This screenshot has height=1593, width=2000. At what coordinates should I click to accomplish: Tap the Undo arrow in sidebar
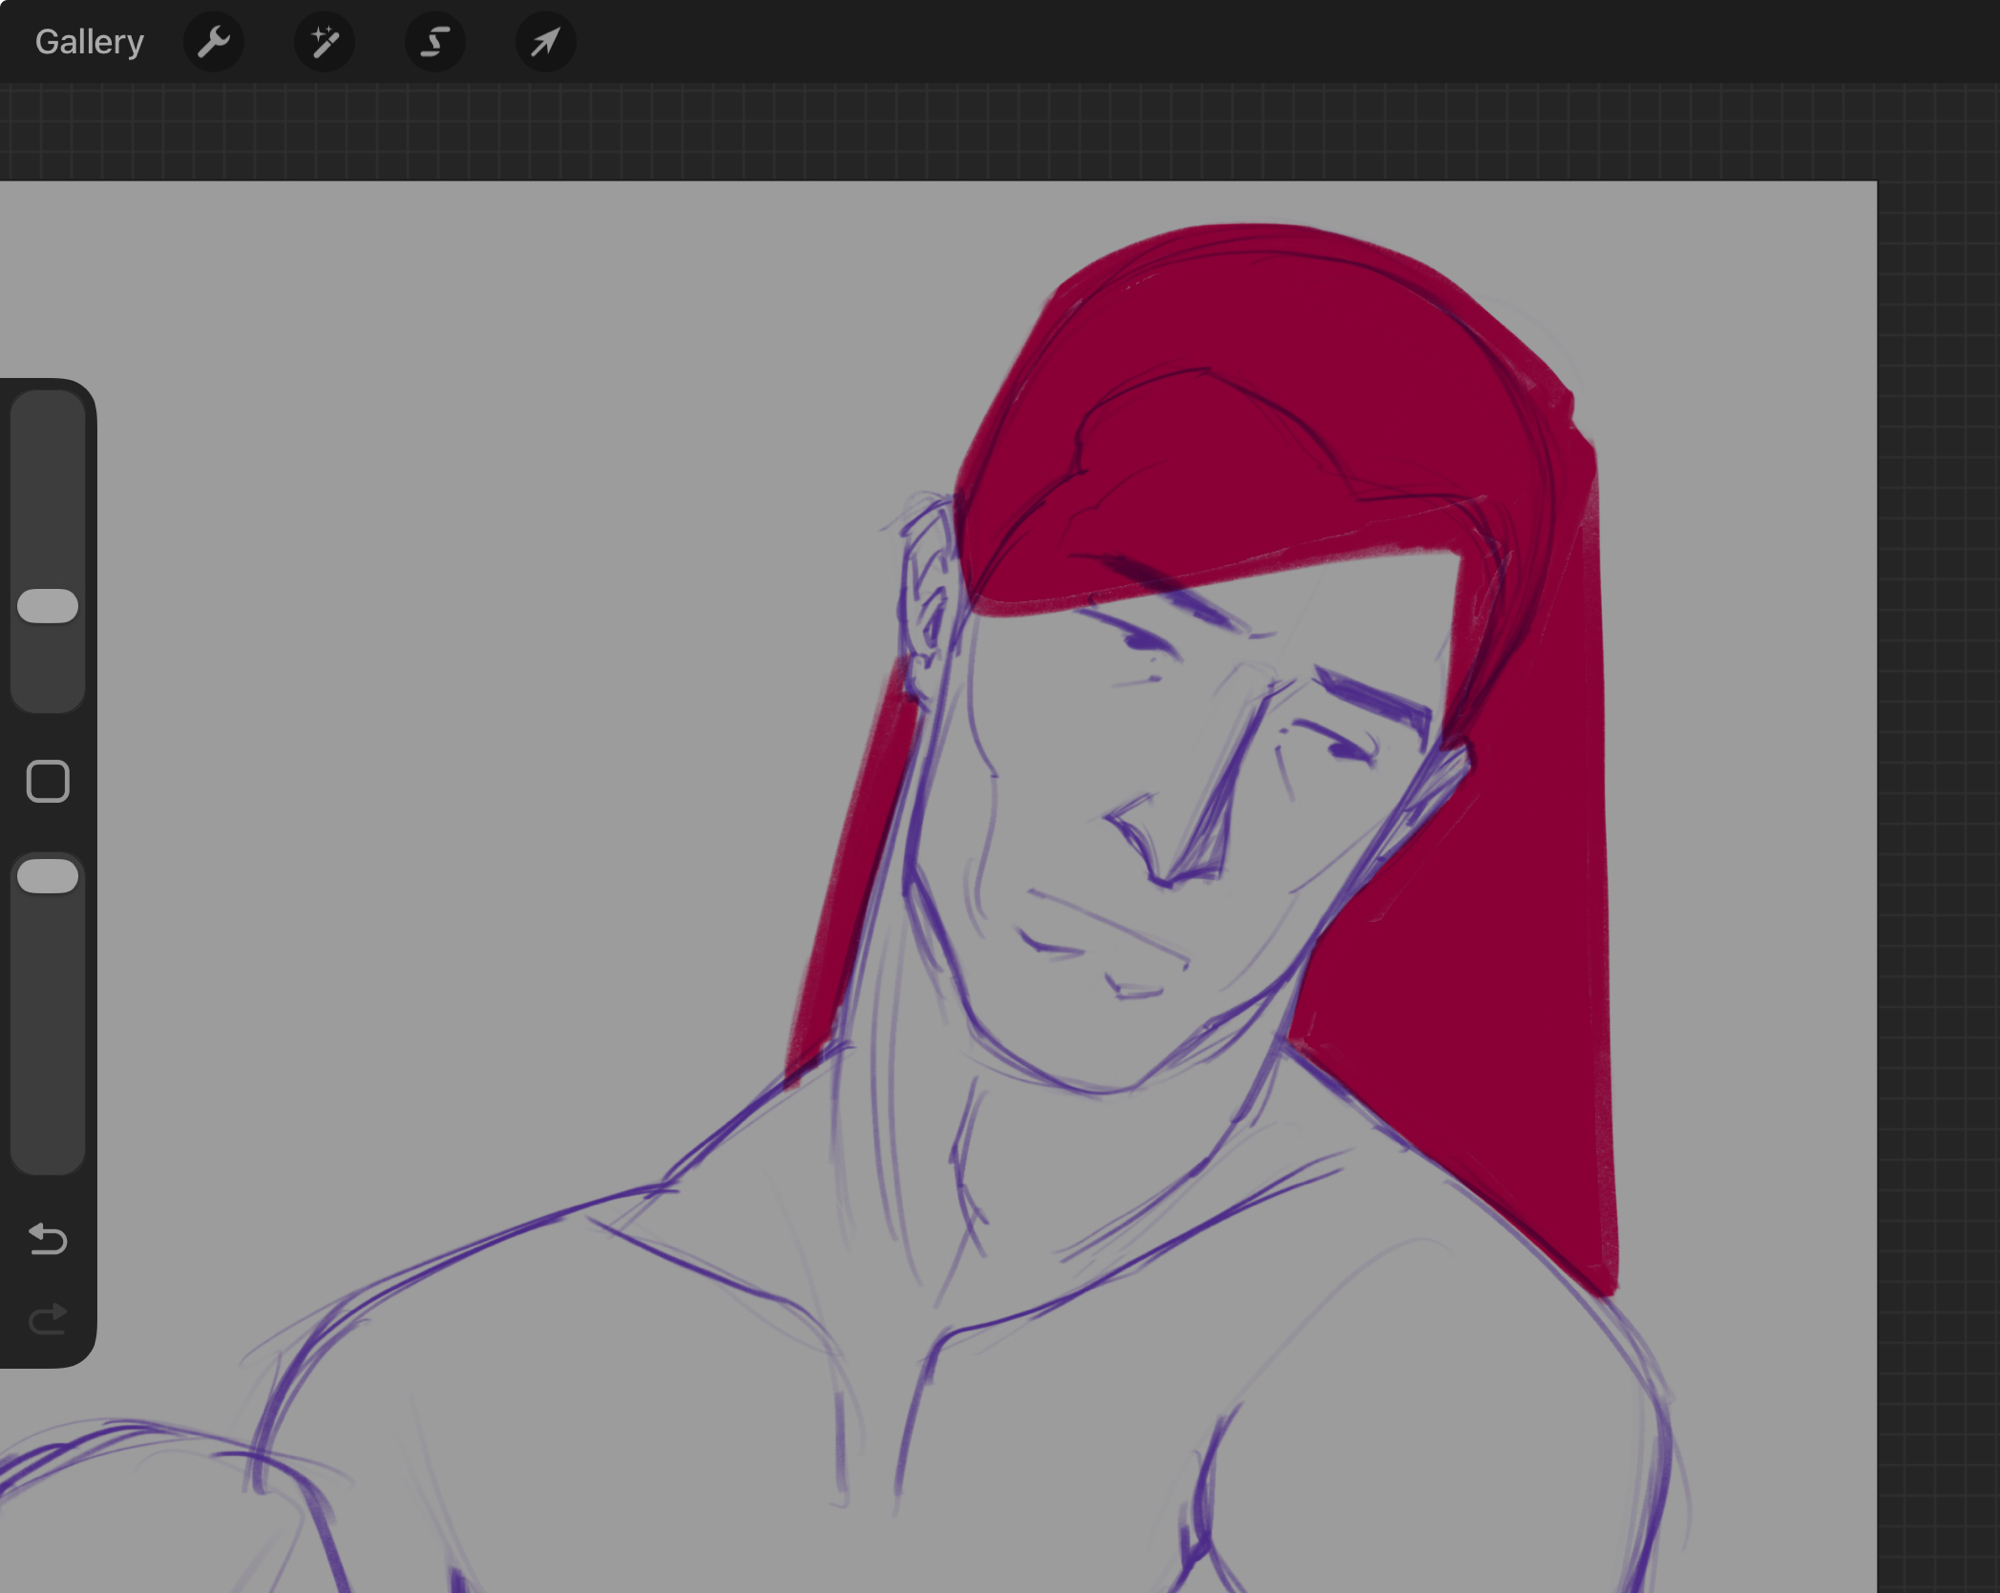point(47,1239)
